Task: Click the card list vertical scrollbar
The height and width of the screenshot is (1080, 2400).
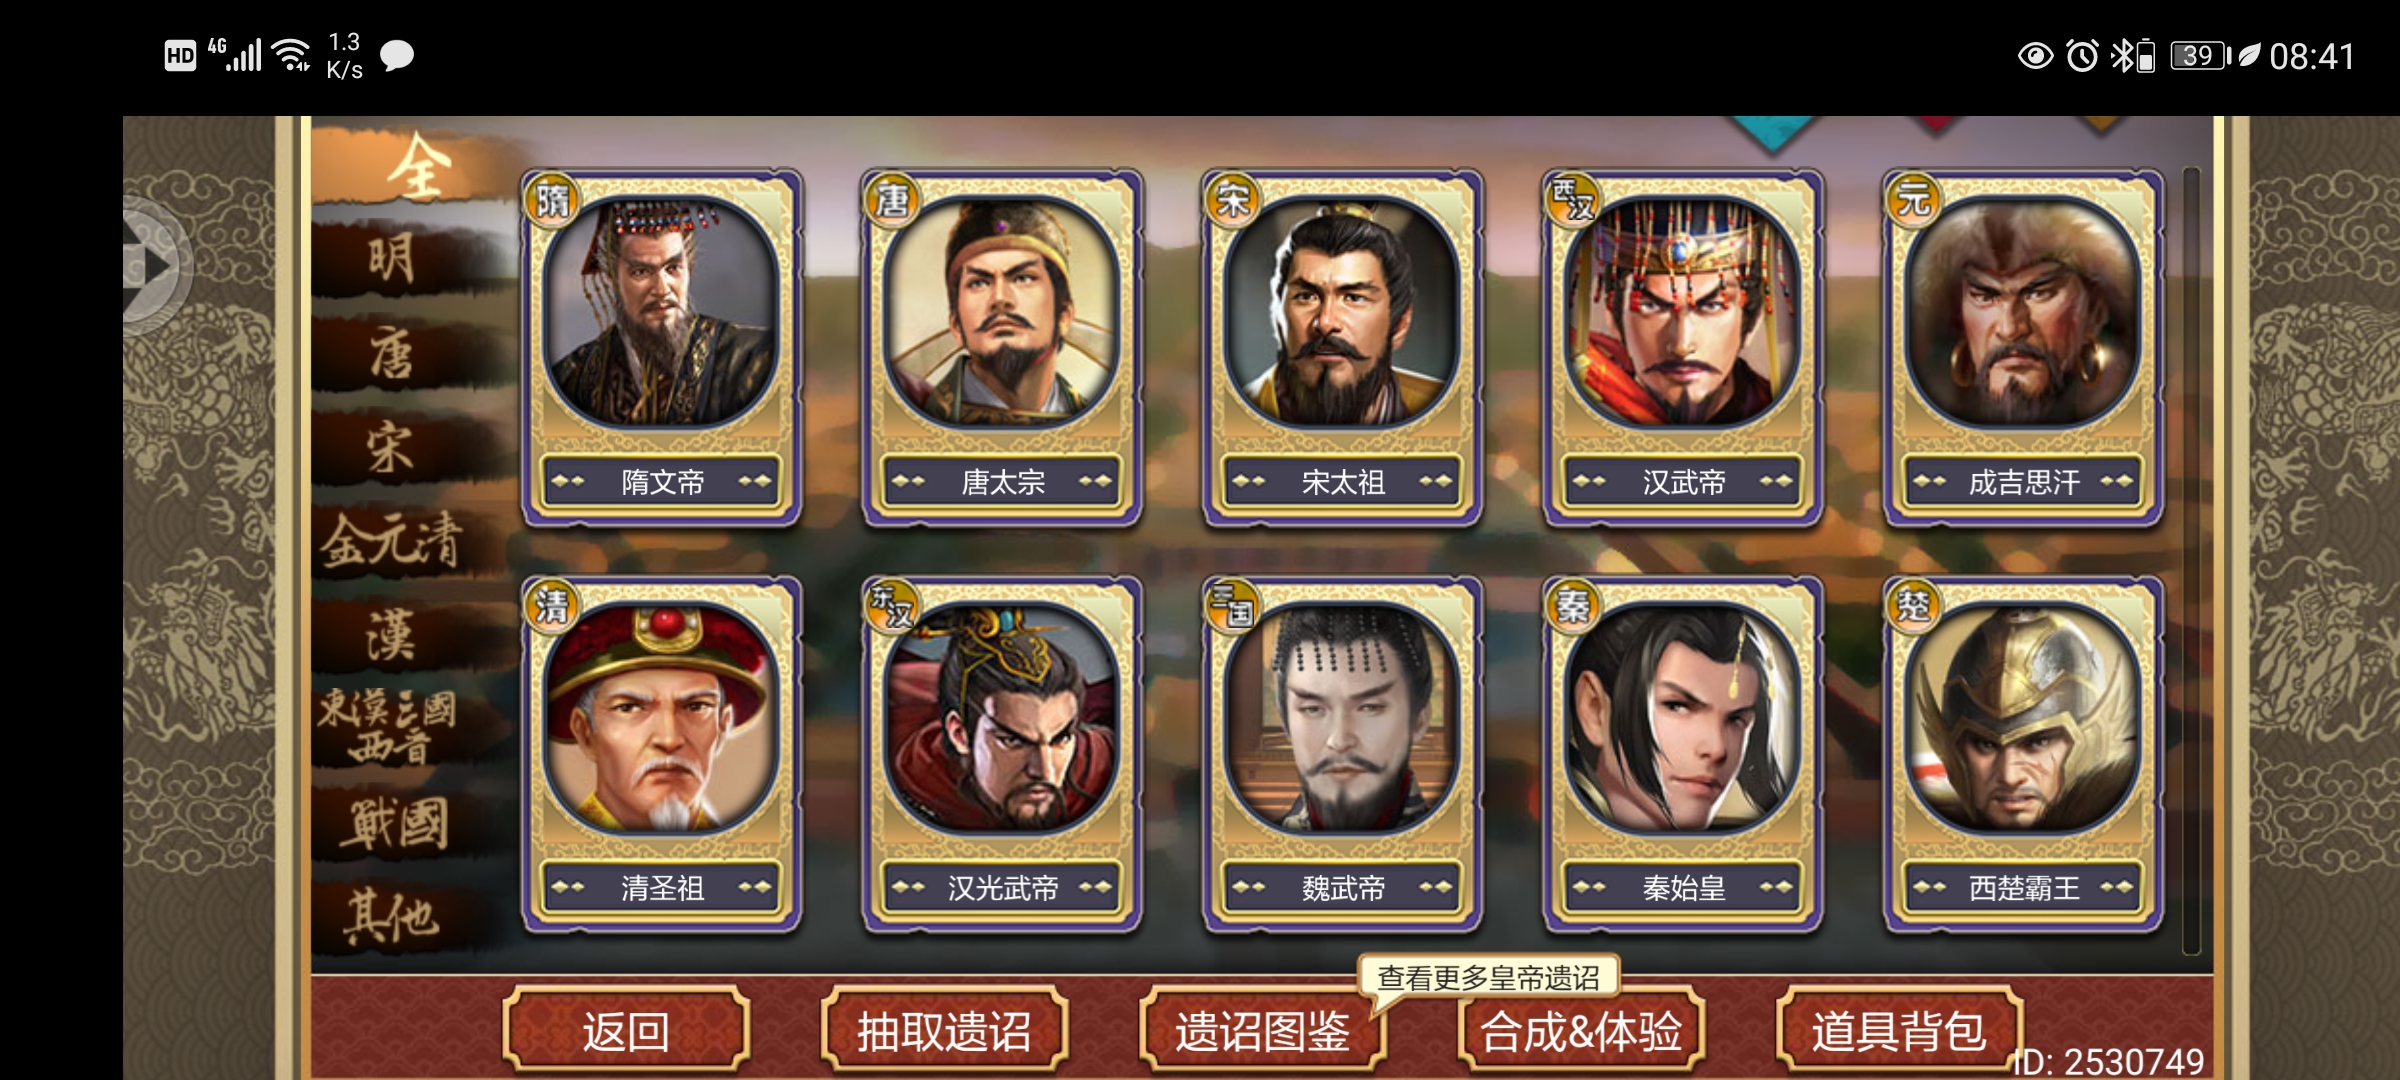Action: click(2191, 560)
